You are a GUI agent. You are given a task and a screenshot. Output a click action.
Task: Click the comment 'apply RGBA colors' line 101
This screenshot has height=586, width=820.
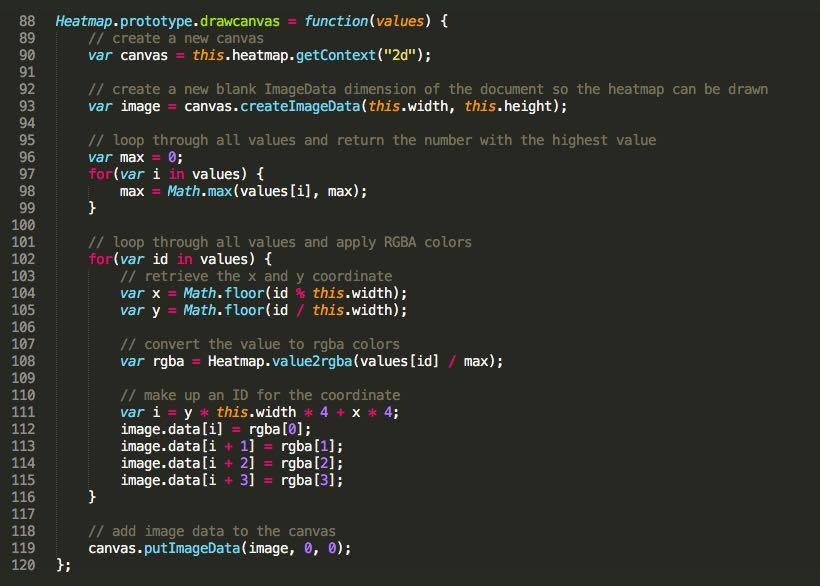280,242
